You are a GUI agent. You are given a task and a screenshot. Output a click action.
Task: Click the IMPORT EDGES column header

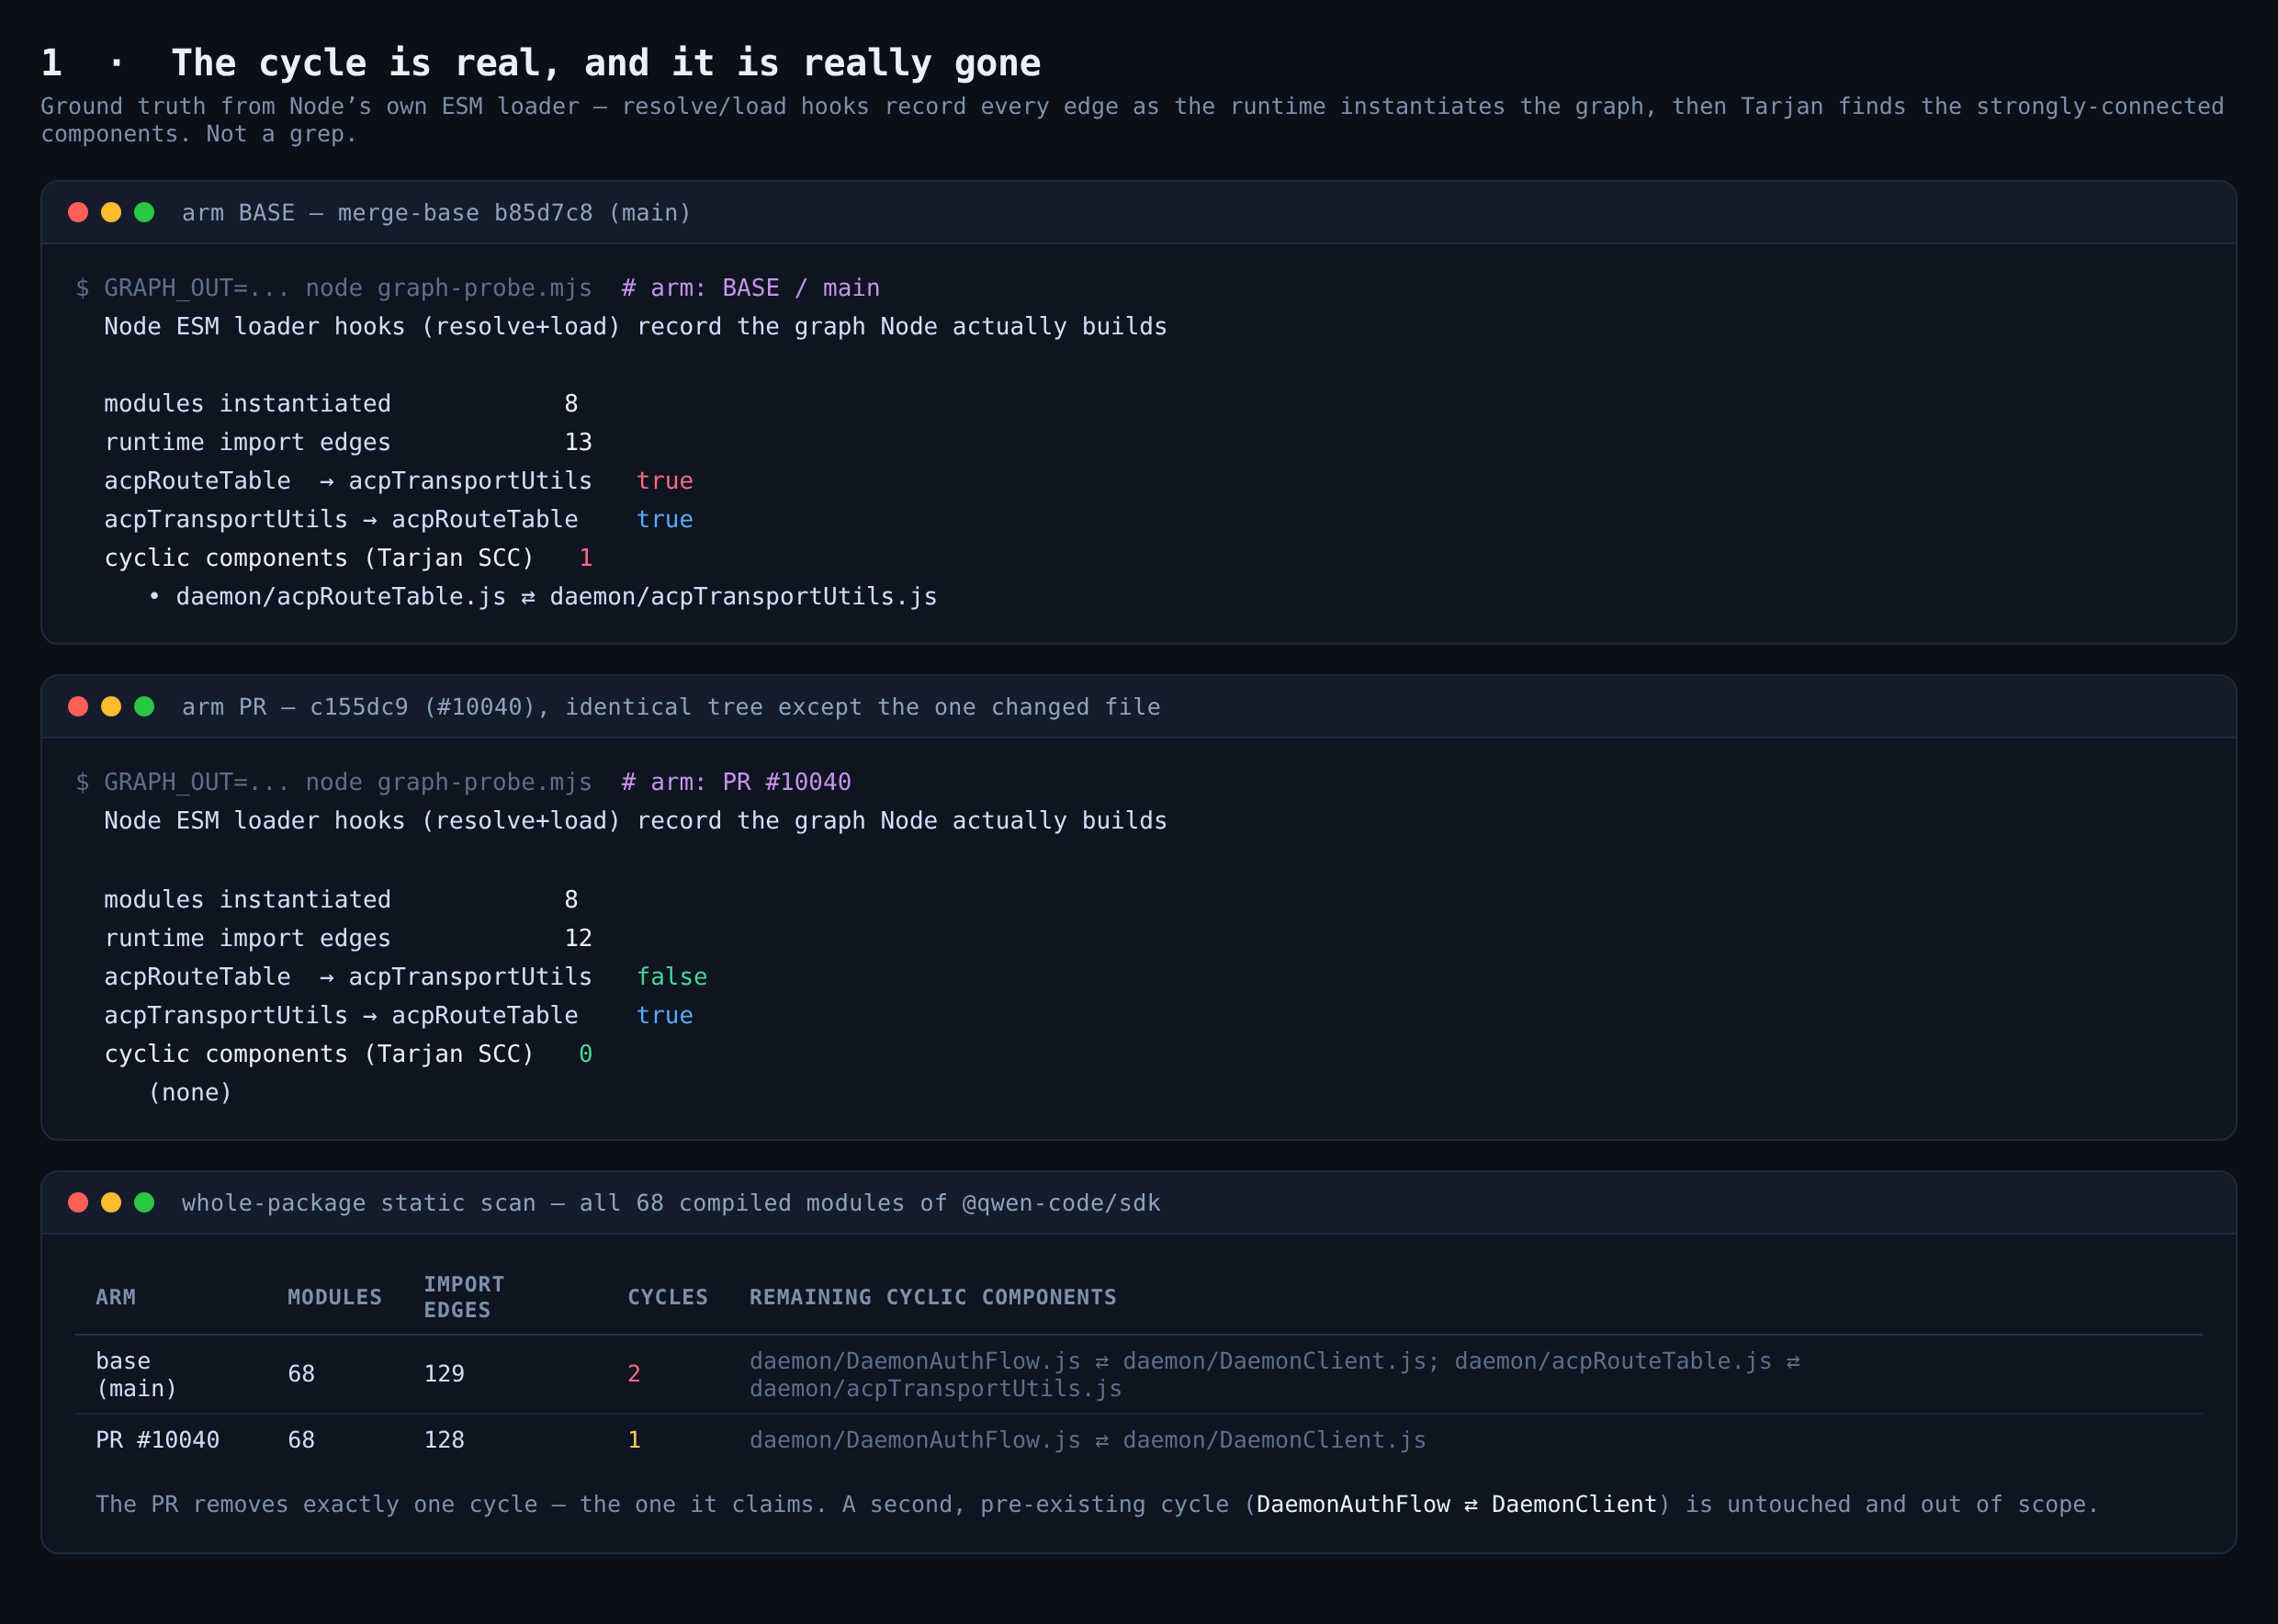click(x=464, y=1297)
